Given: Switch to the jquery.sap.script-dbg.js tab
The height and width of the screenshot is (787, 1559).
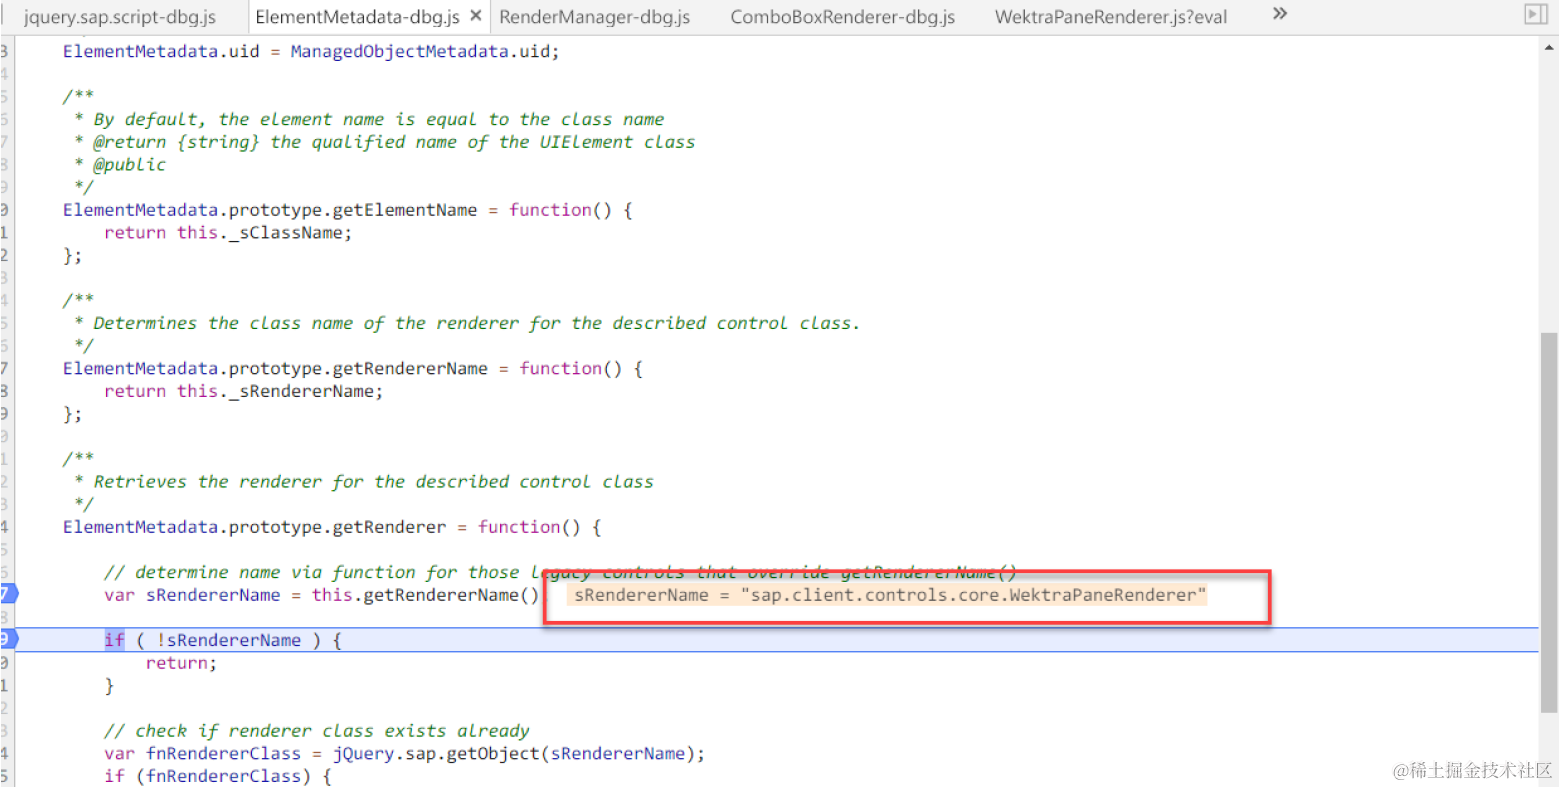Looking at the screenshot, I should 119,17.
